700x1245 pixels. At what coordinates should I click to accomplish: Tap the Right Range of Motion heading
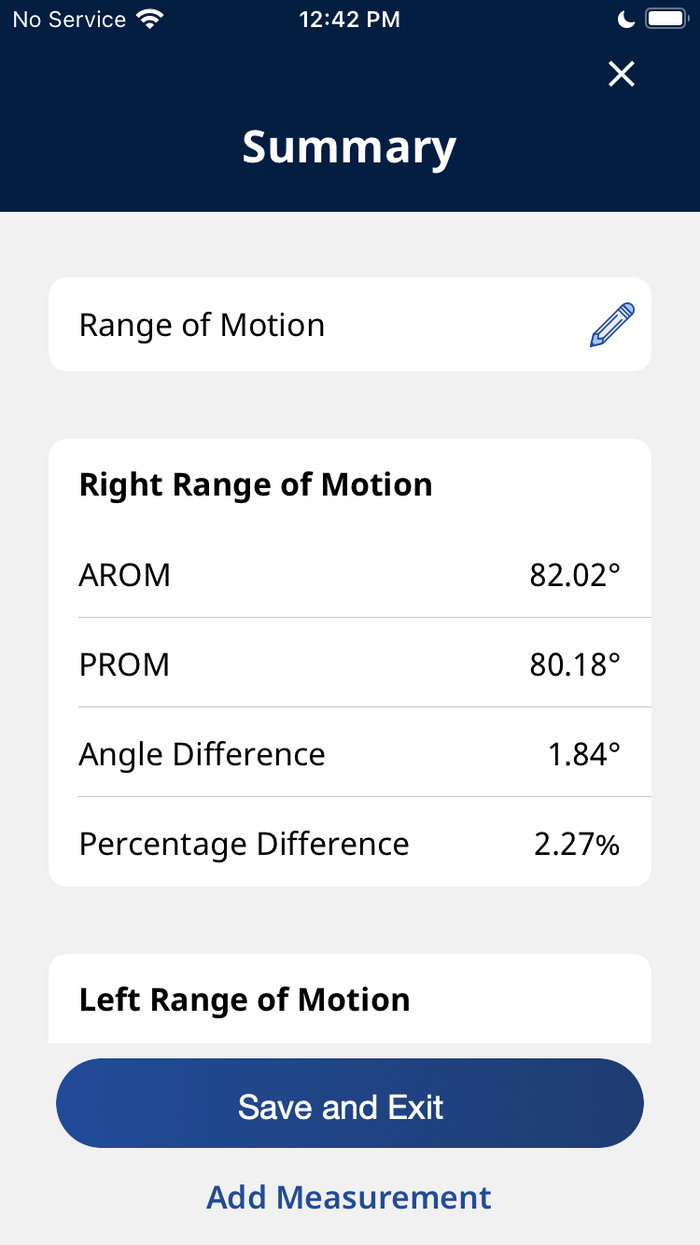(x=256, y=485)
